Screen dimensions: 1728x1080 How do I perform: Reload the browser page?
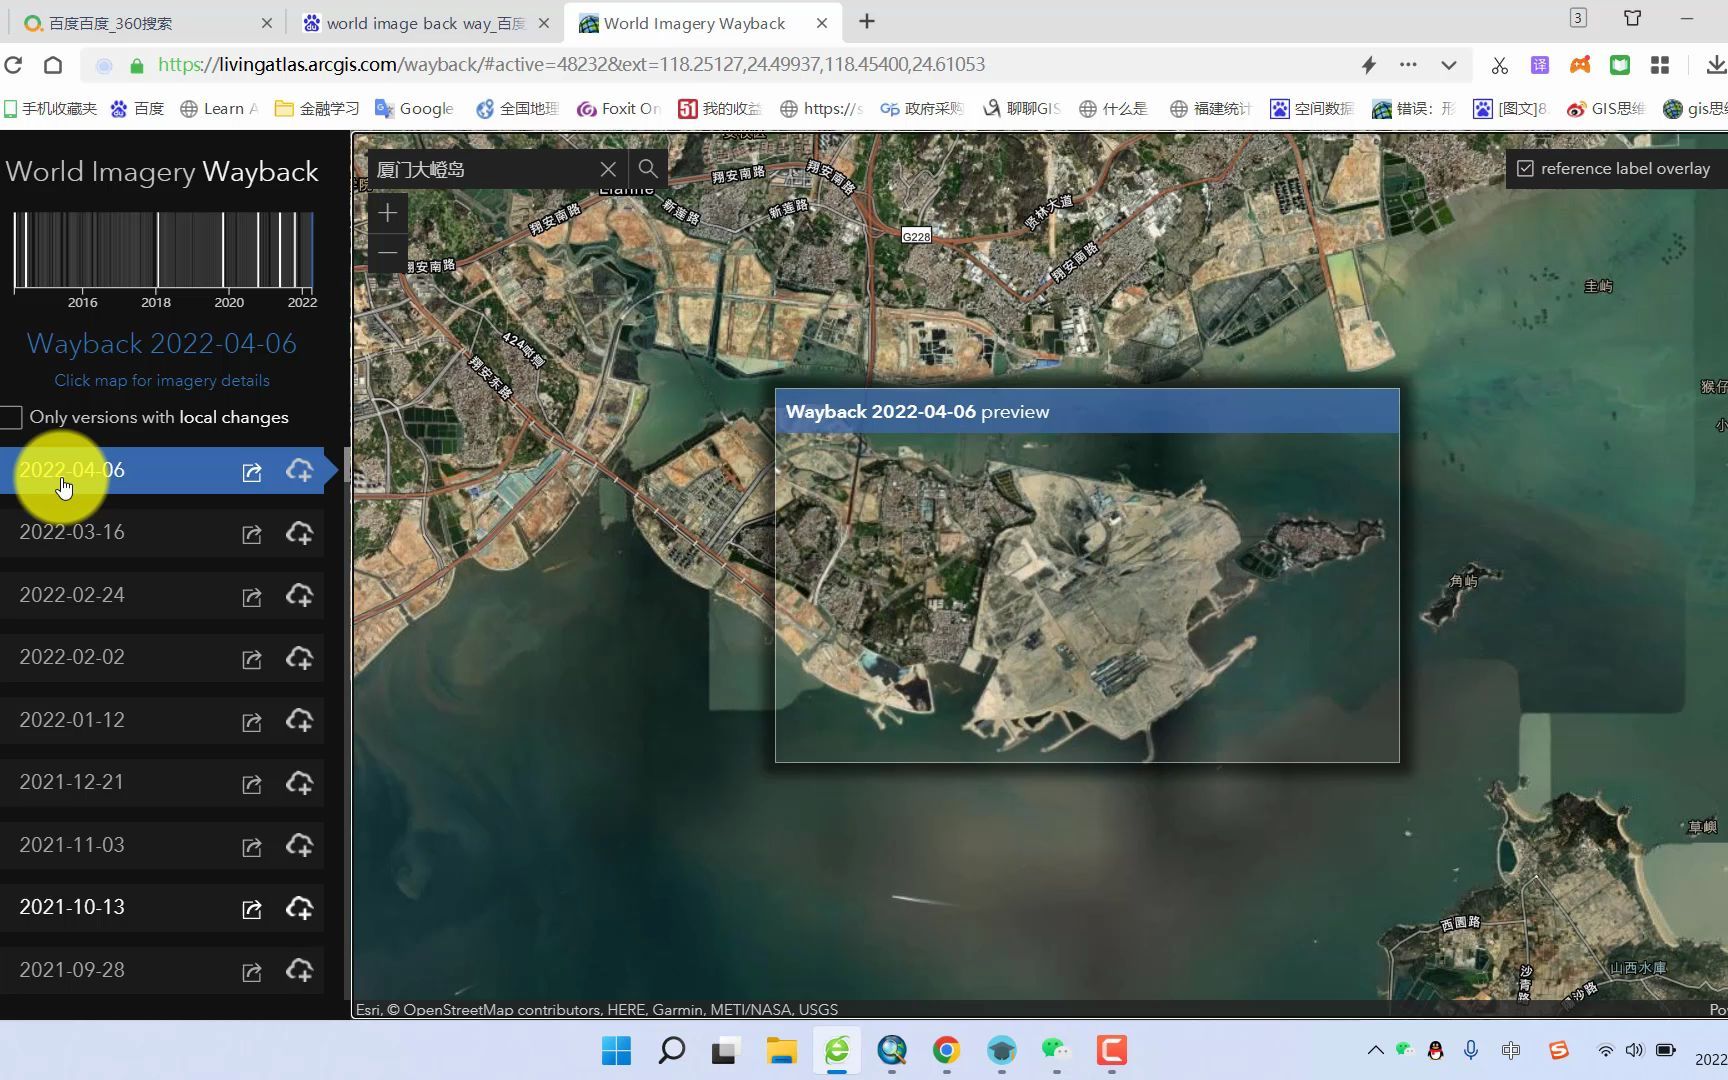tap(13, 65)
